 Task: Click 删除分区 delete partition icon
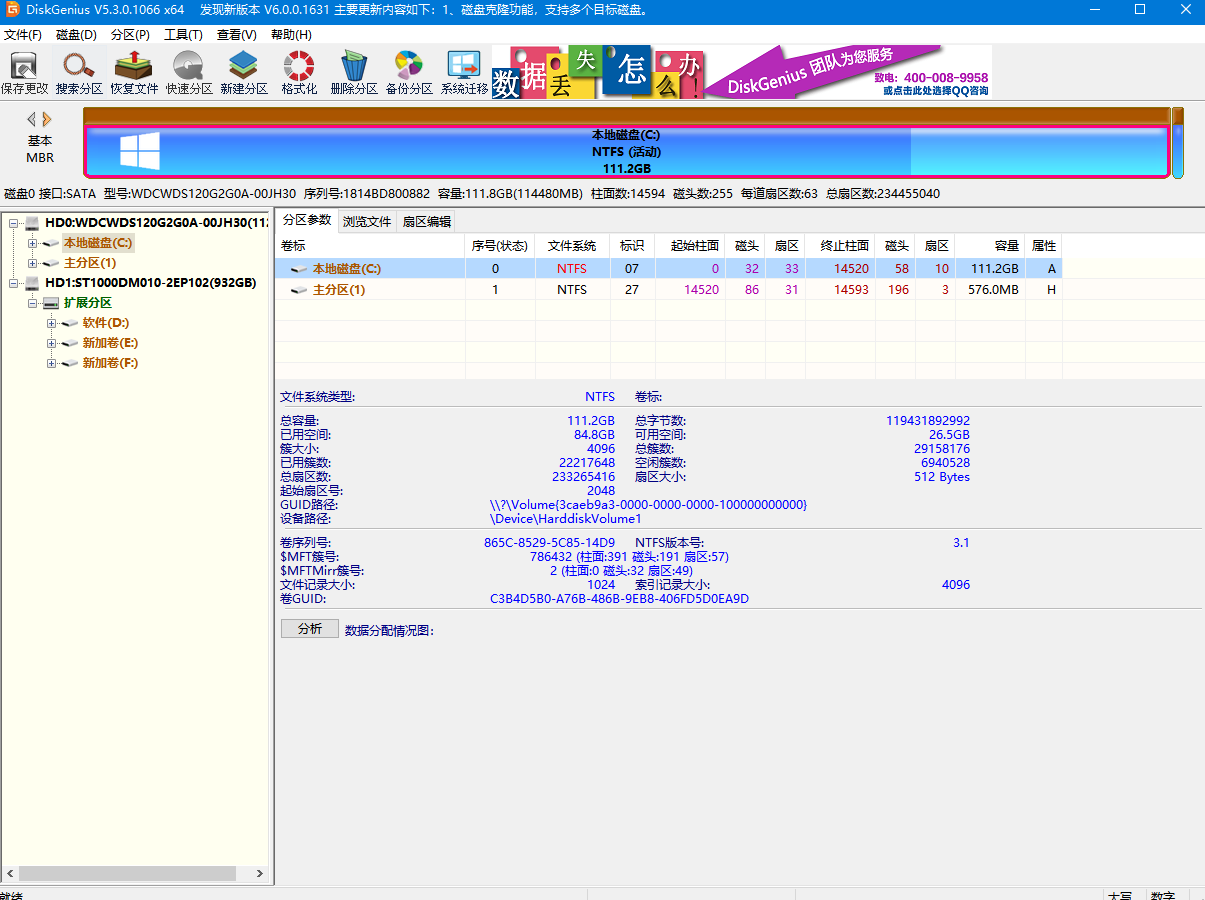[354, 71]
